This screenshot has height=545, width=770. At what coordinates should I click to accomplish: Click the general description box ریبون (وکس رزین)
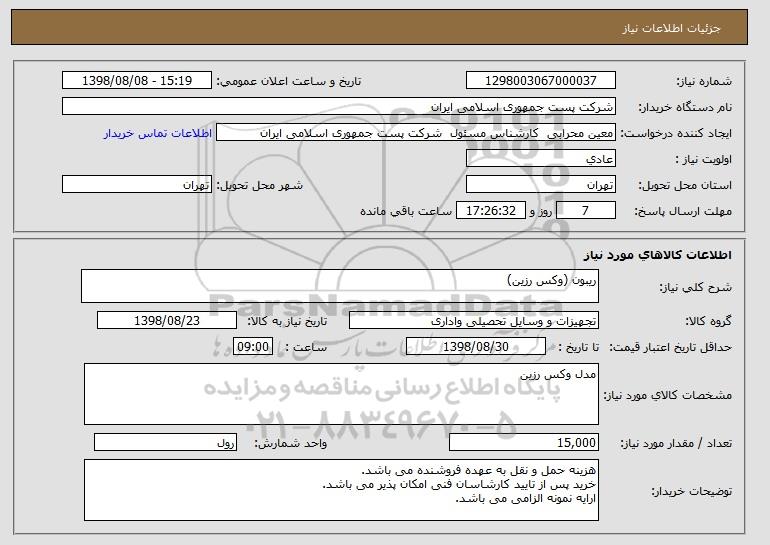coord(340,286)
